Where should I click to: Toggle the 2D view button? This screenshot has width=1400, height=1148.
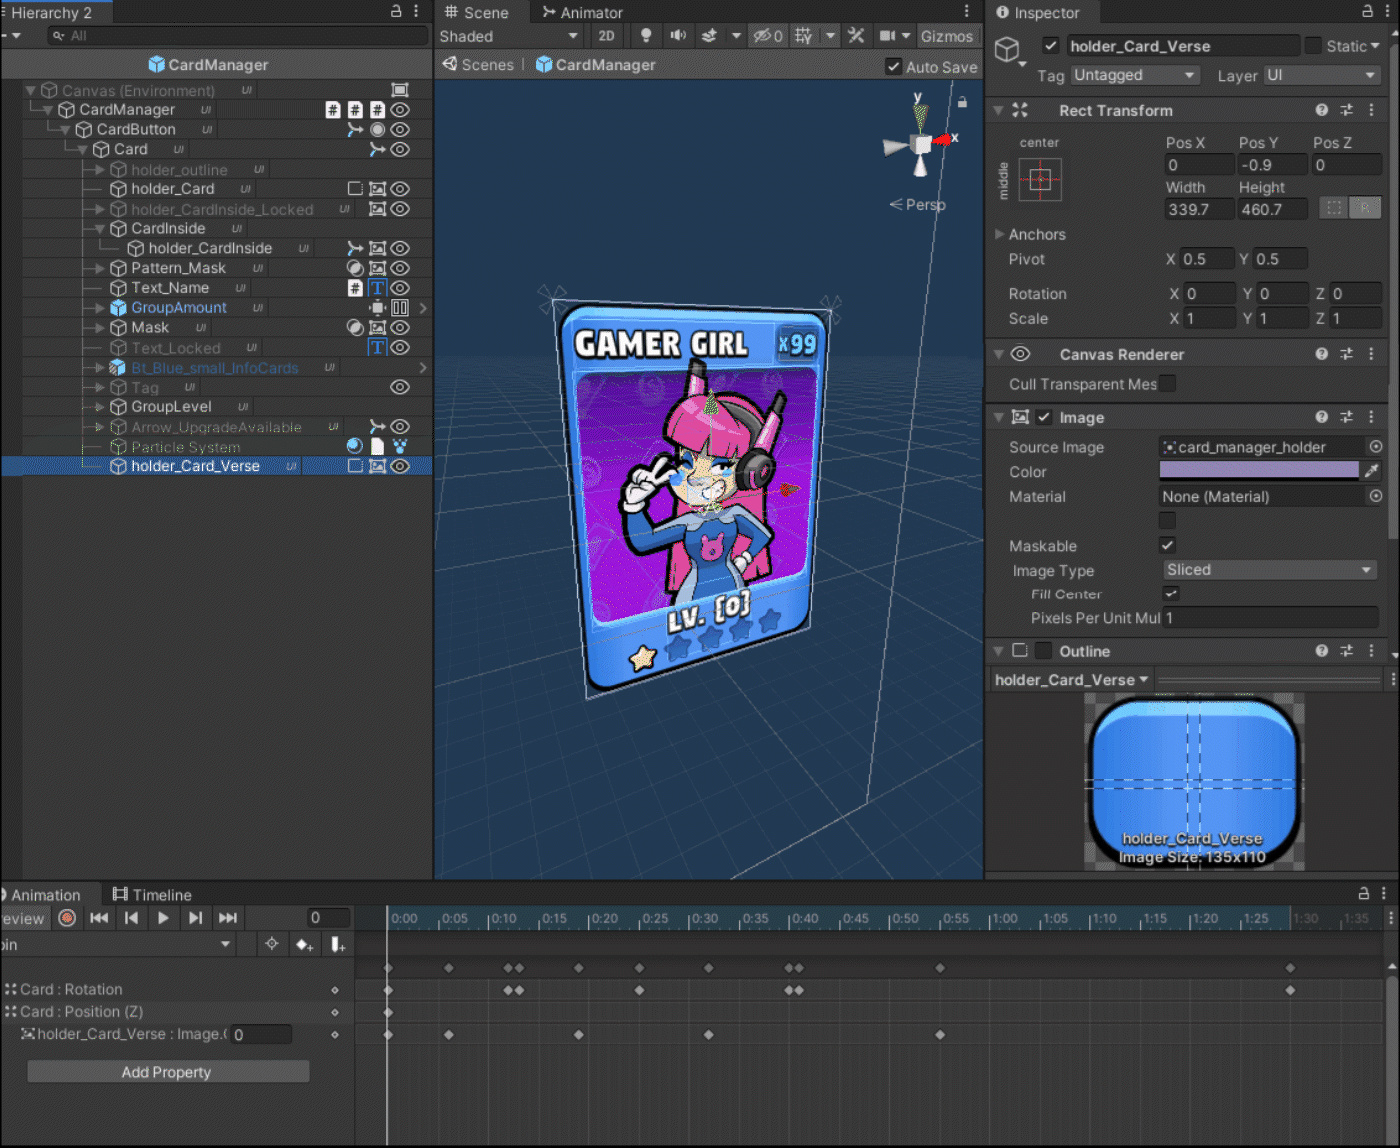click(606, 36)
